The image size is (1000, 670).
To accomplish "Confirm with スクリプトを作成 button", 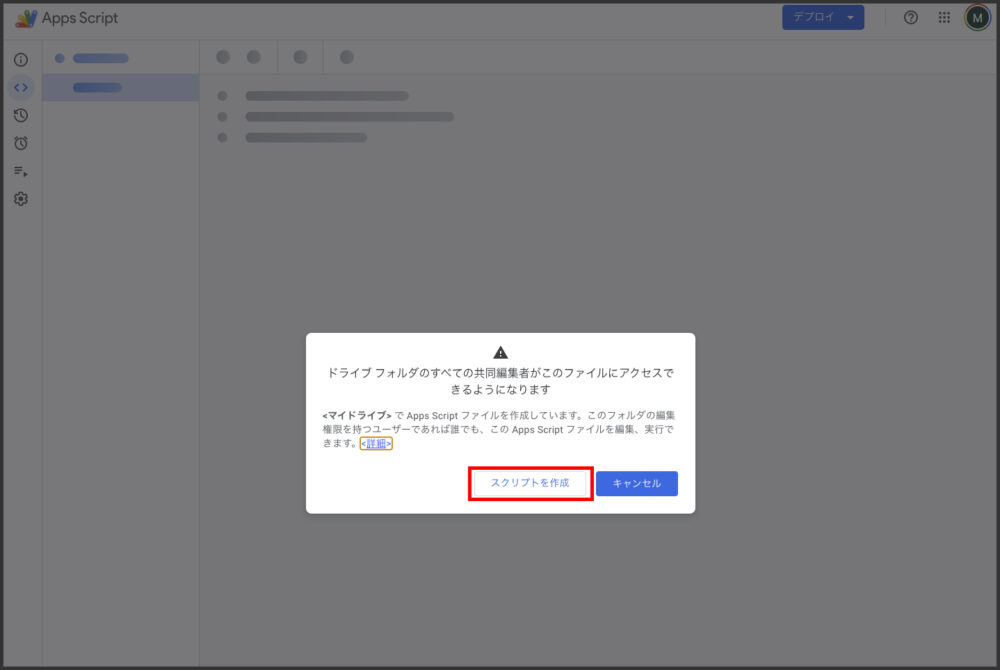I will 530,483.
